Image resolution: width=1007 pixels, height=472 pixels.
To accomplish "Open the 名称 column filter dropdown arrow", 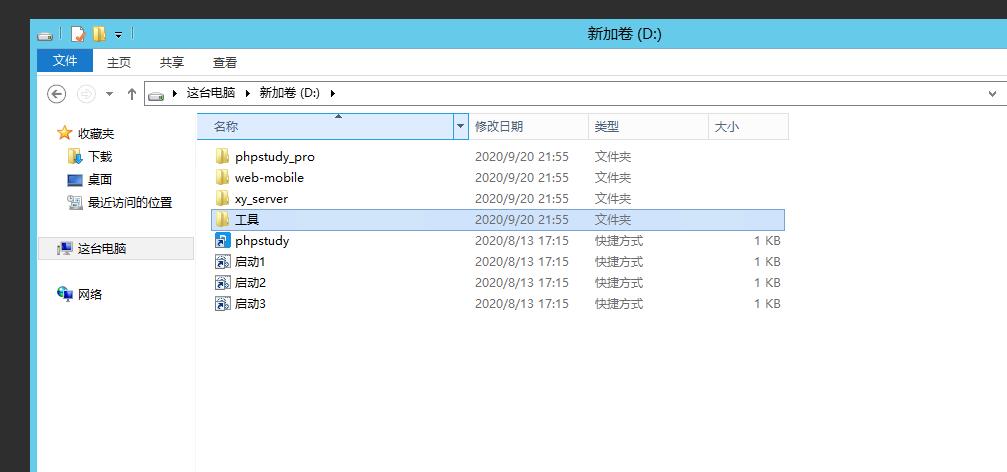I will (460, 127).
